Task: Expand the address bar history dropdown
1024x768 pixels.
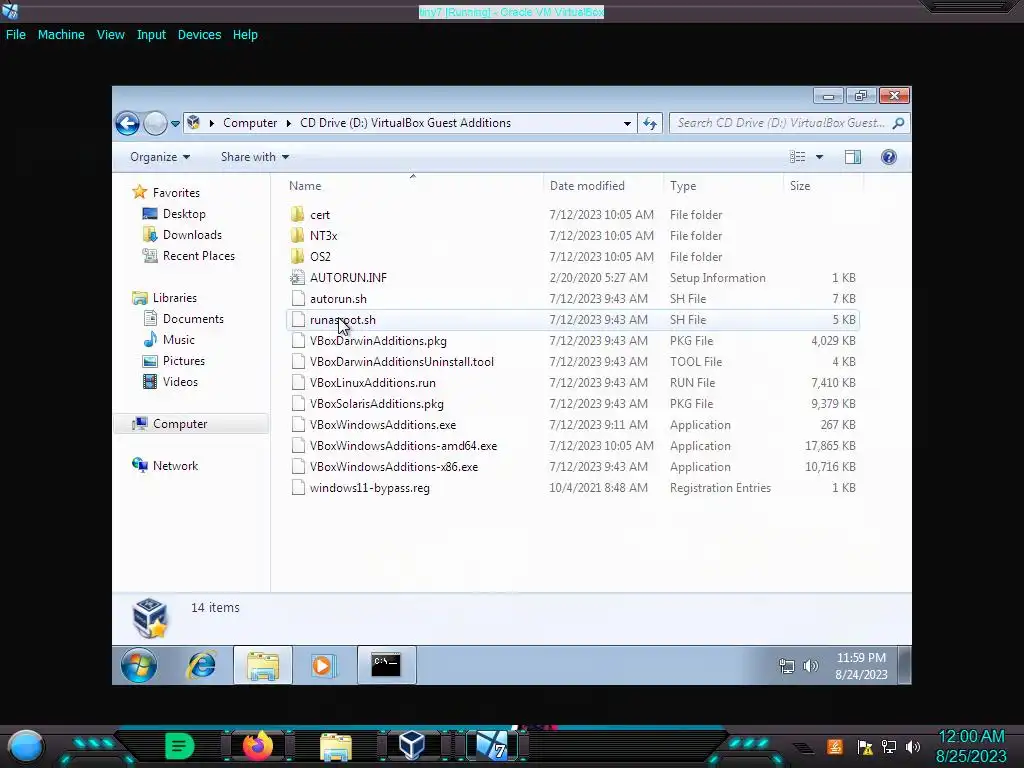Action: pyautogui.click(x=627, y=123)
